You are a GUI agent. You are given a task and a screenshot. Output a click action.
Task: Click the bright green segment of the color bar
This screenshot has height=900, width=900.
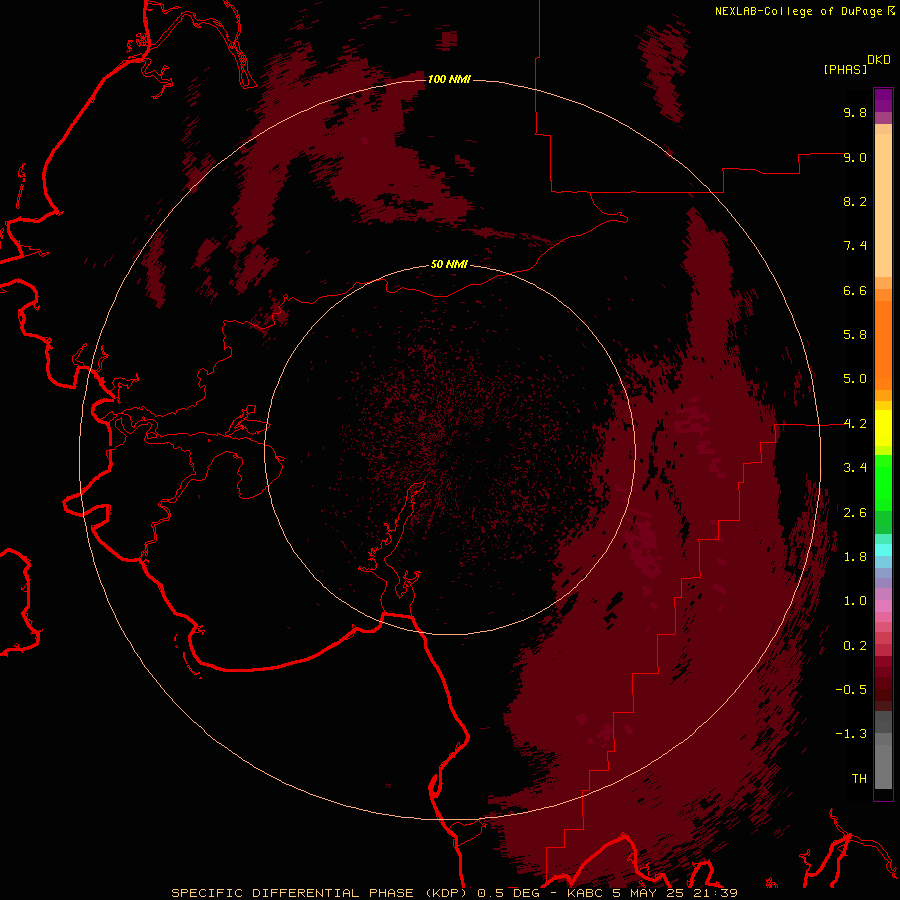pyautogui.click(x=883, y=482)
